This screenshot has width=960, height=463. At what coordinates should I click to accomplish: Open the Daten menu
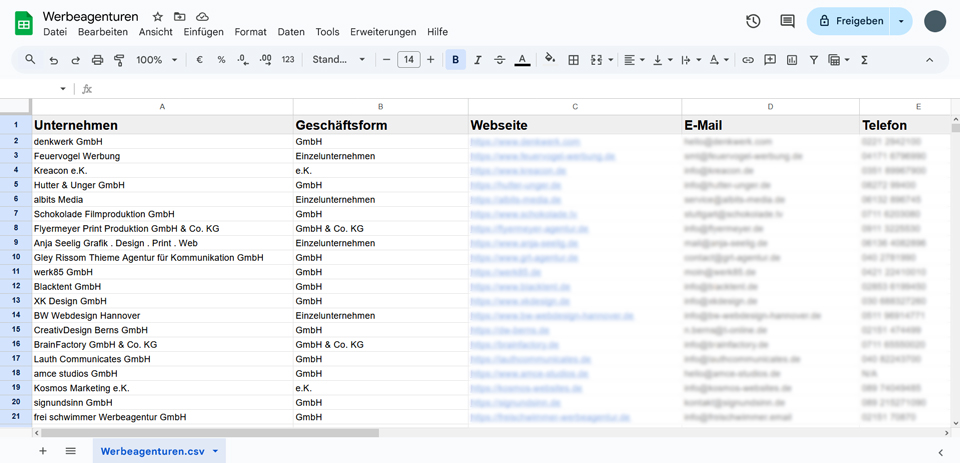(291, 32)
